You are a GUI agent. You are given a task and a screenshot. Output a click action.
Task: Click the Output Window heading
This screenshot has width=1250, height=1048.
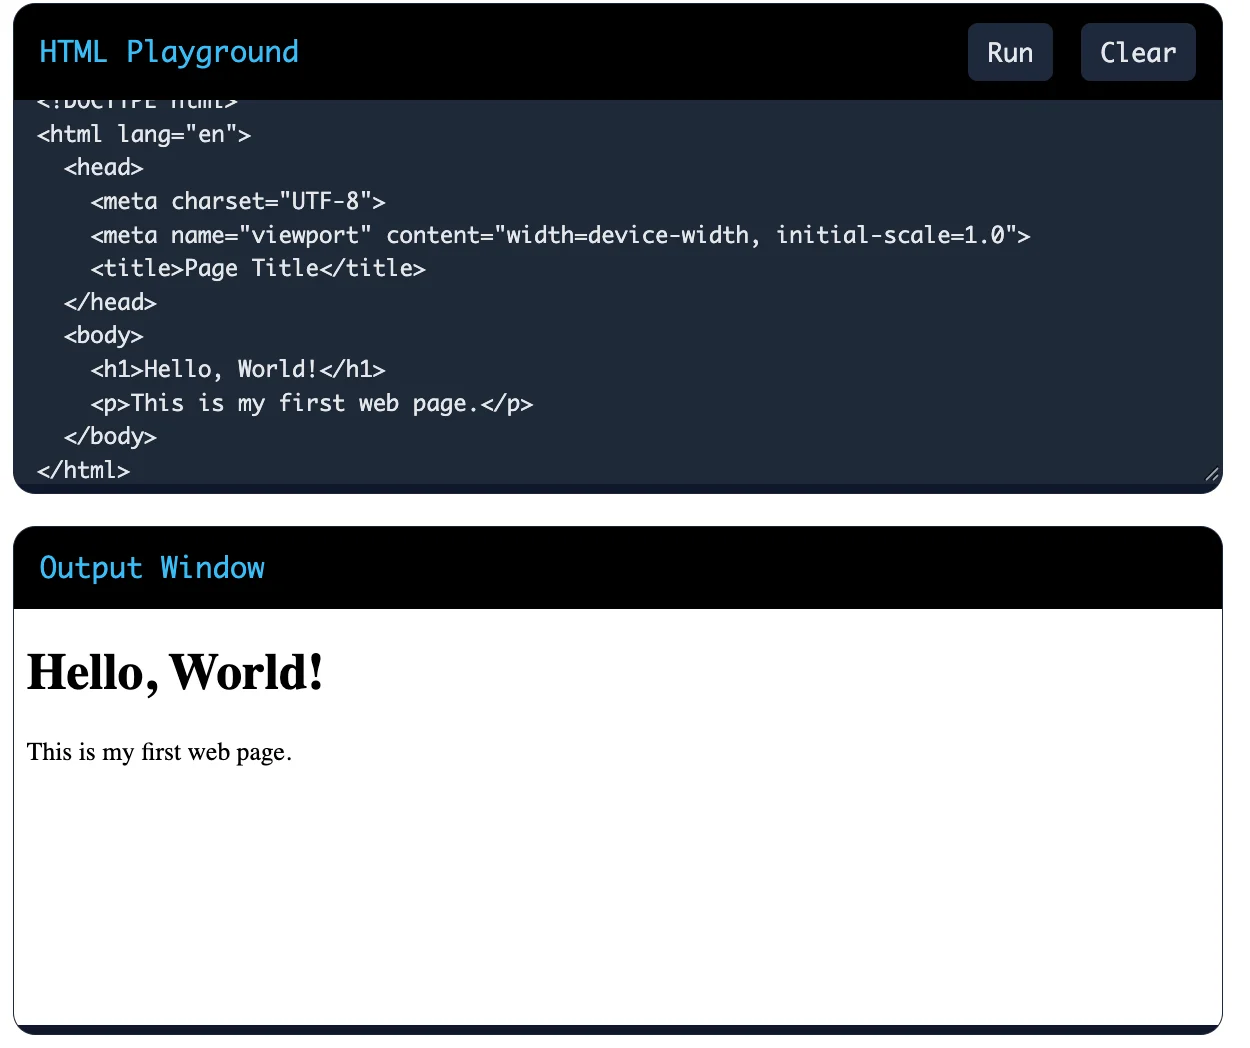(152, 568)
